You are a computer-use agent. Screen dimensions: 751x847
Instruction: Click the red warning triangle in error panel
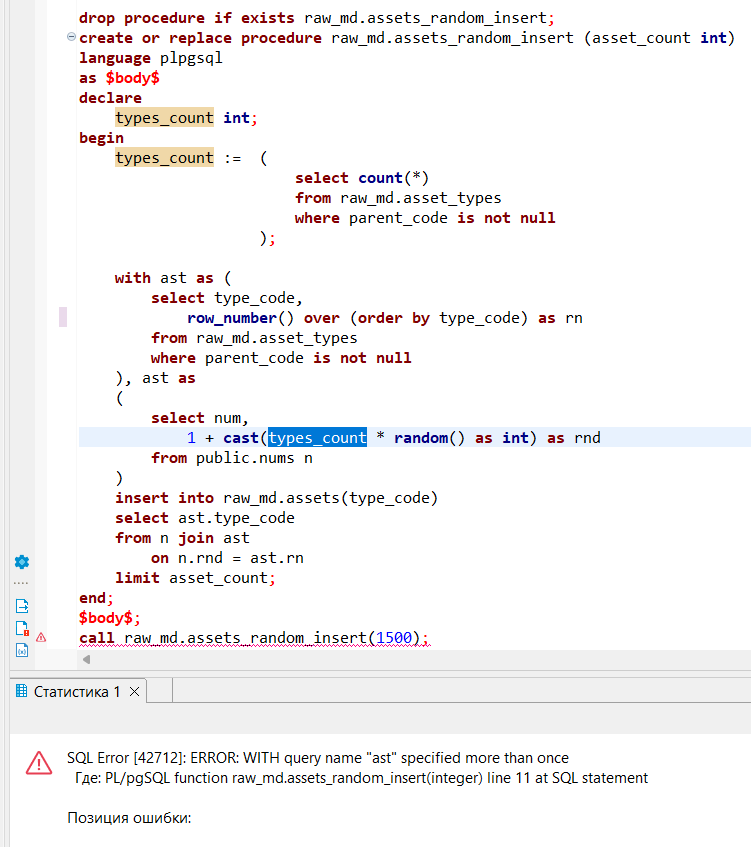pyautogui.click(x=39, y=763)
